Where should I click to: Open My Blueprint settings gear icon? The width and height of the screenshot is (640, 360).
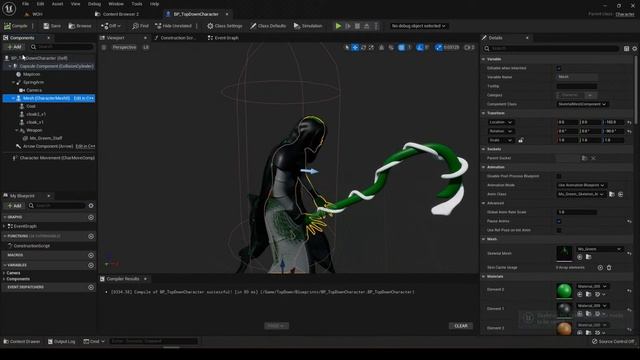click(91, 206)
